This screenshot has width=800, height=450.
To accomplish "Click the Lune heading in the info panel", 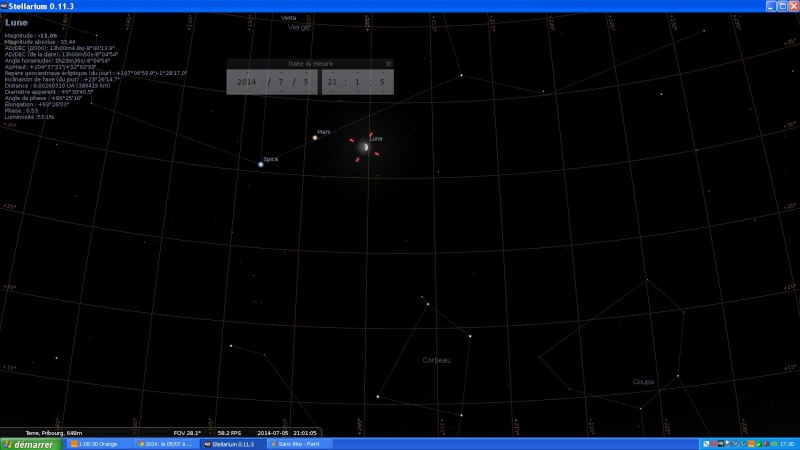I will tap(16, 22).
